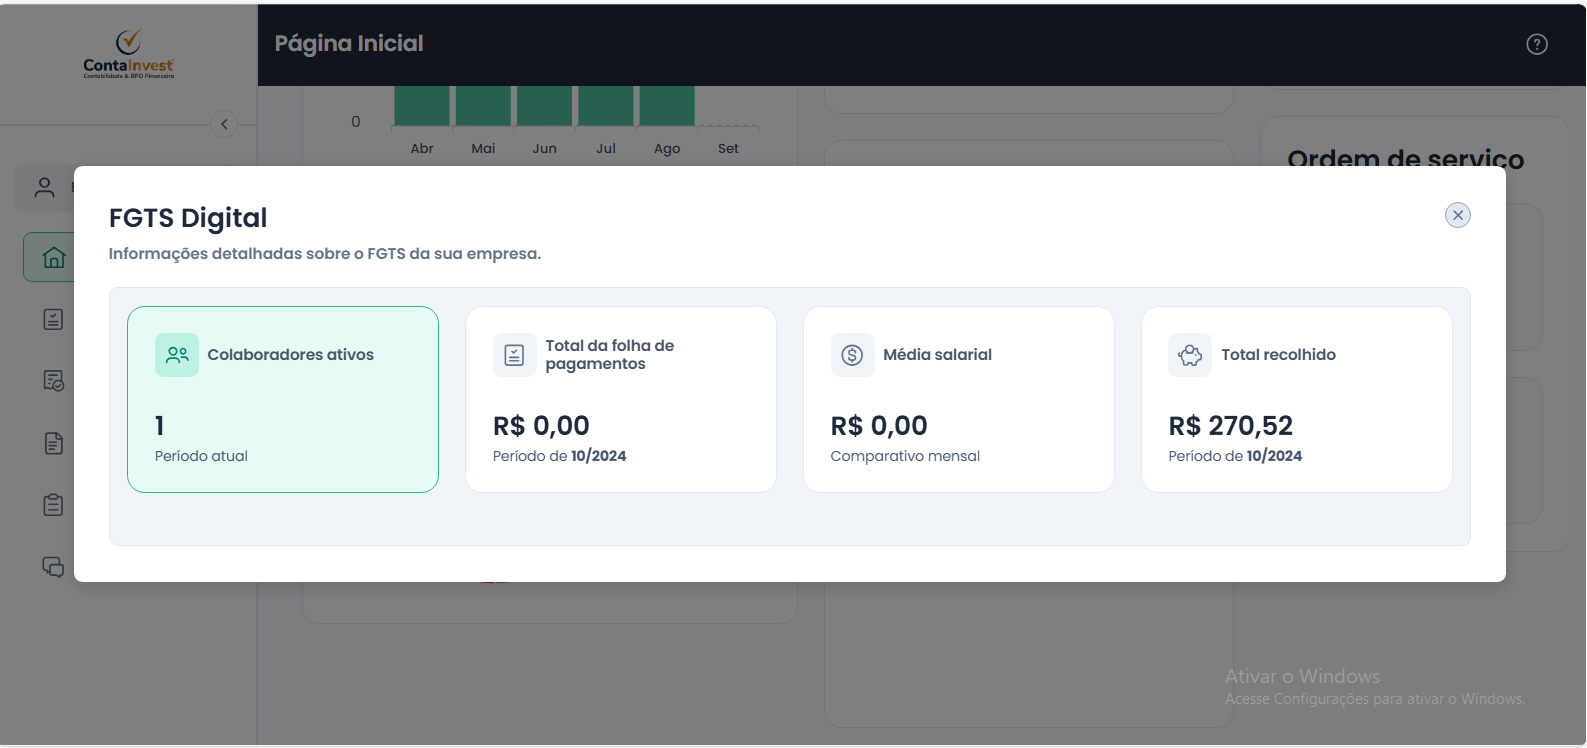1587x748 pixels.
Task: Click the FGTS Digital dialog title
Action: (188, 218)
